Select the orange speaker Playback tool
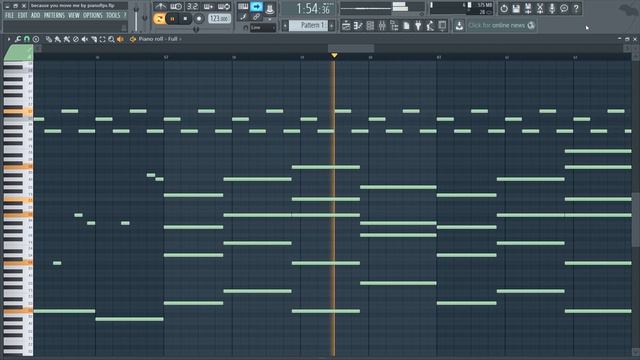Screen dimensions: 640x360 click(120, 39)
